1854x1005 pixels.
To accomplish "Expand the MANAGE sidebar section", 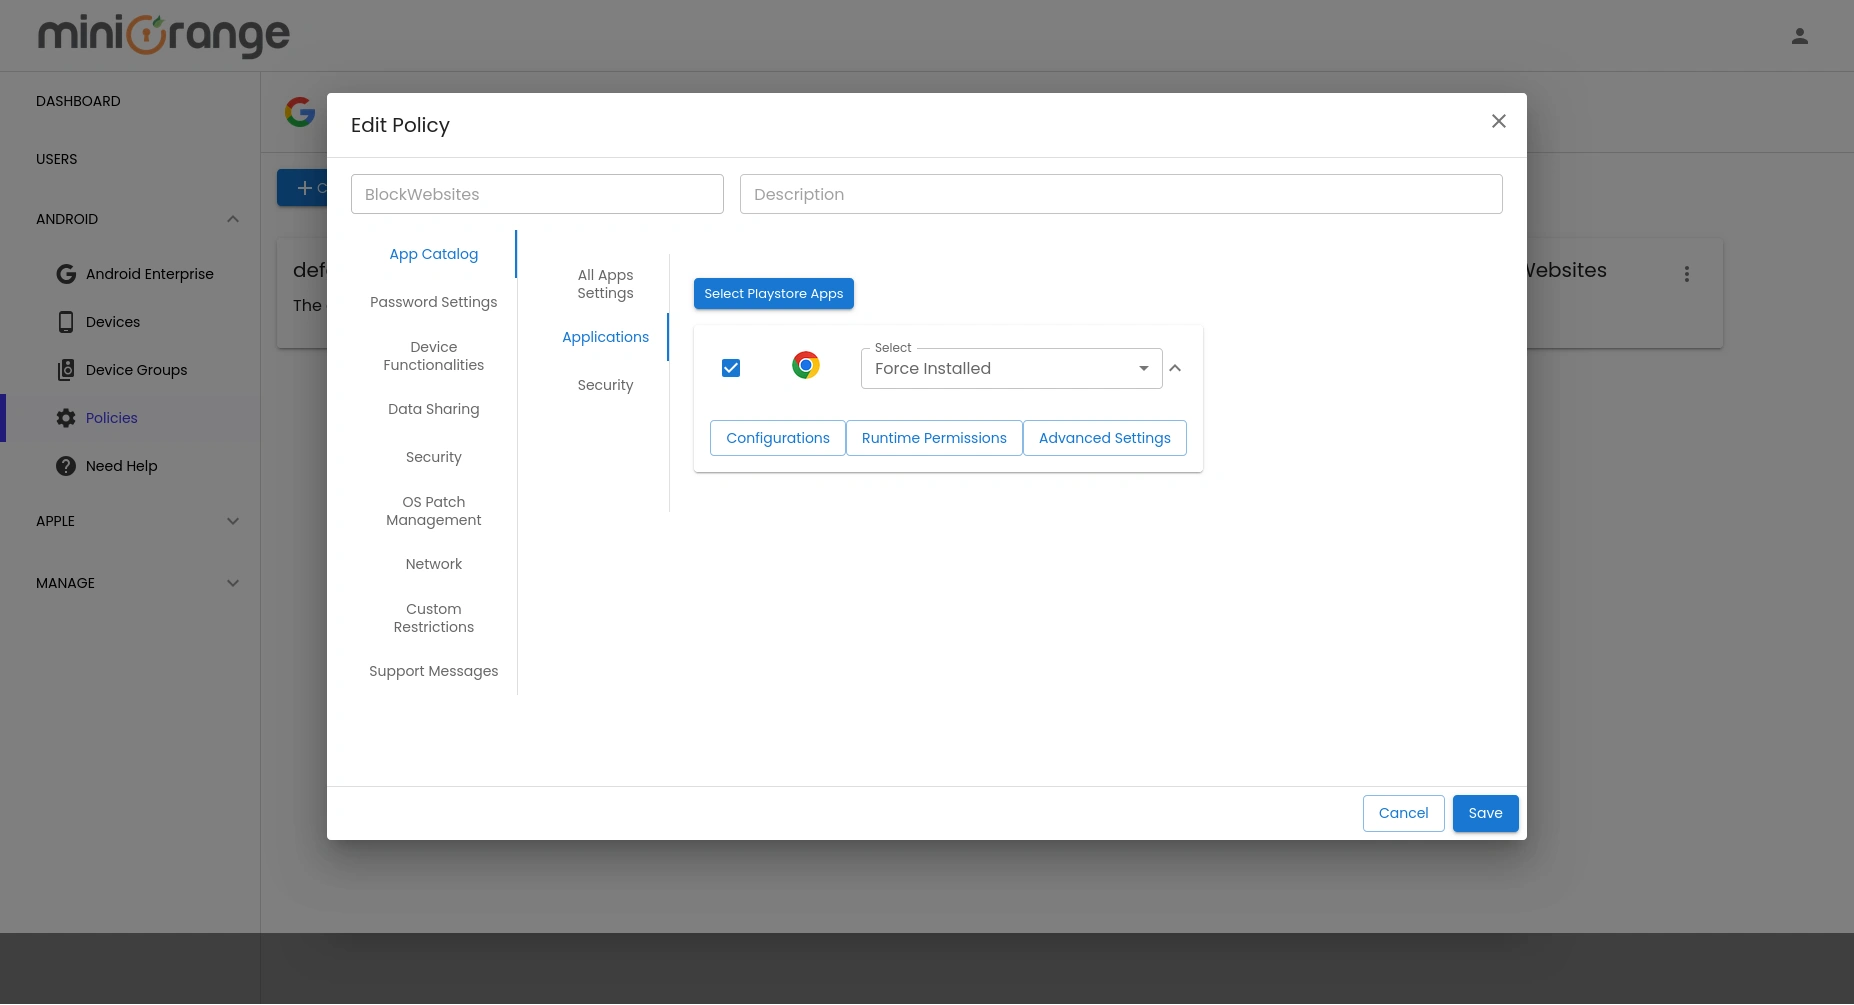I will pyautogui.click(x=232, y=583).
